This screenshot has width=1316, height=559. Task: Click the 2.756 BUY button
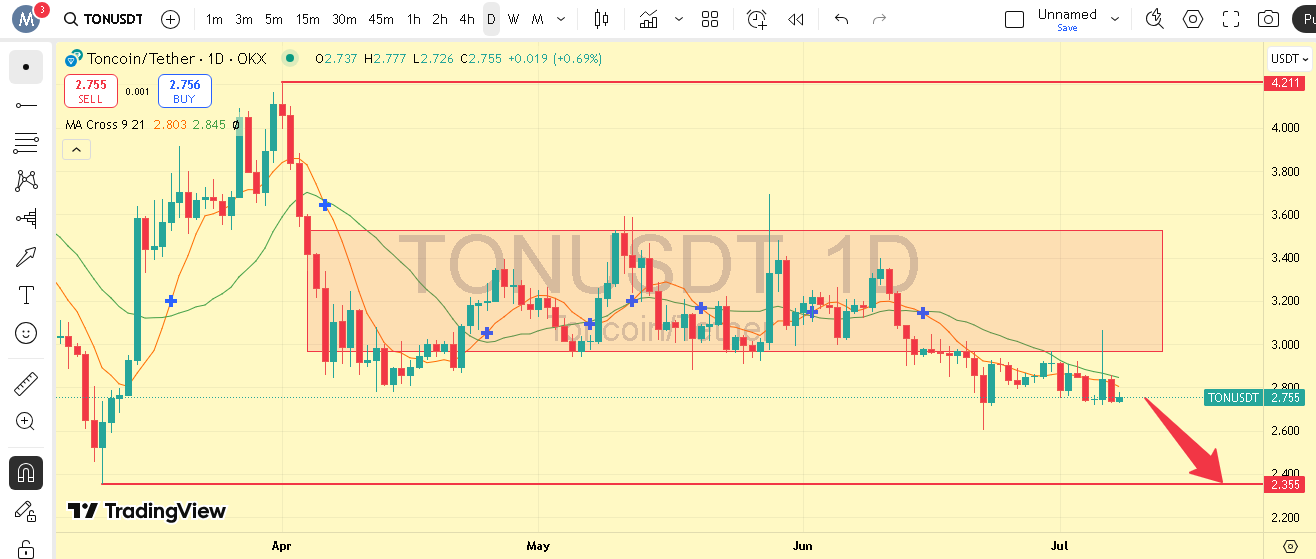point(184,91)
